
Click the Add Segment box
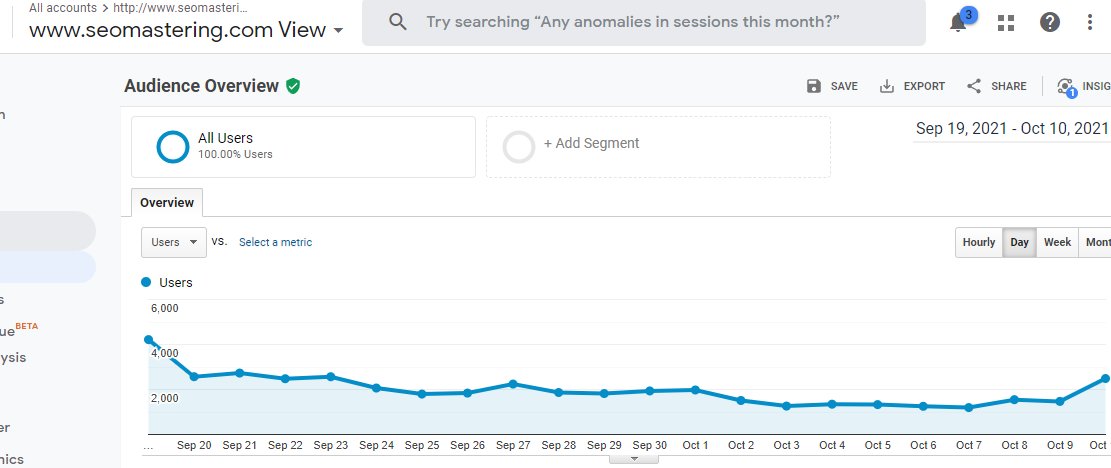point(658,147)
